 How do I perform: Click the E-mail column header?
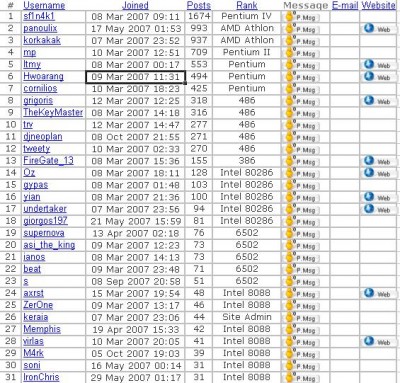[345, 5]
